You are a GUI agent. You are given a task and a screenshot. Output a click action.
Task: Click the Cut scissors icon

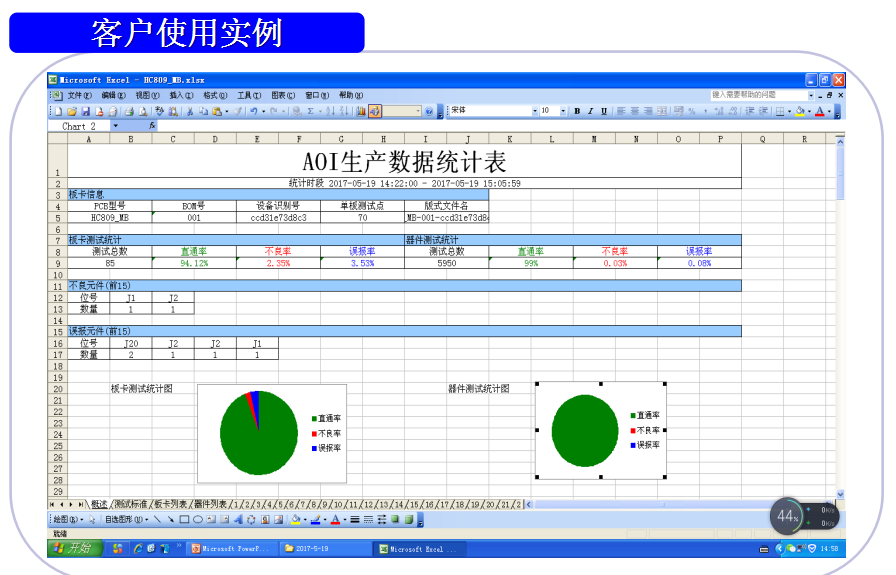pos(189,111)
